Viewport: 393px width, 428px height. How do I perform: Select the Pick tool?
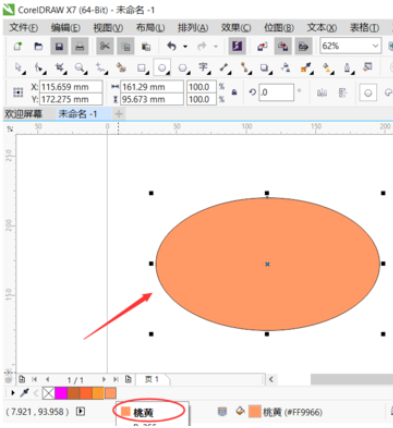click(19, 68)
